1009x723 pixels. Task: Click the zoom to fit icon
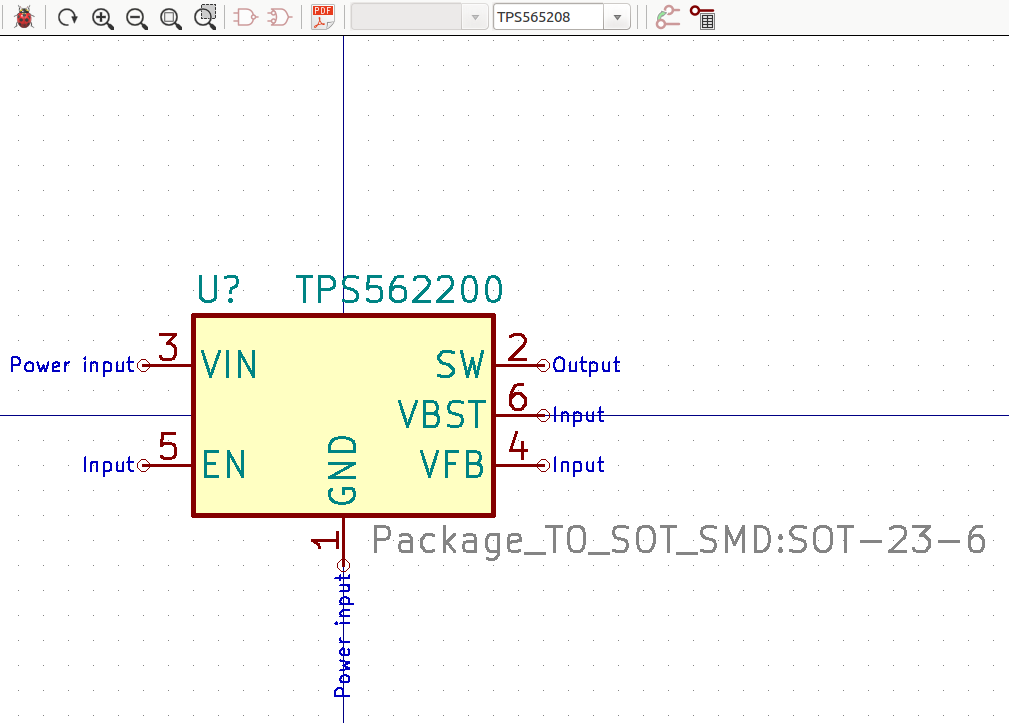[x=171, y=17]
